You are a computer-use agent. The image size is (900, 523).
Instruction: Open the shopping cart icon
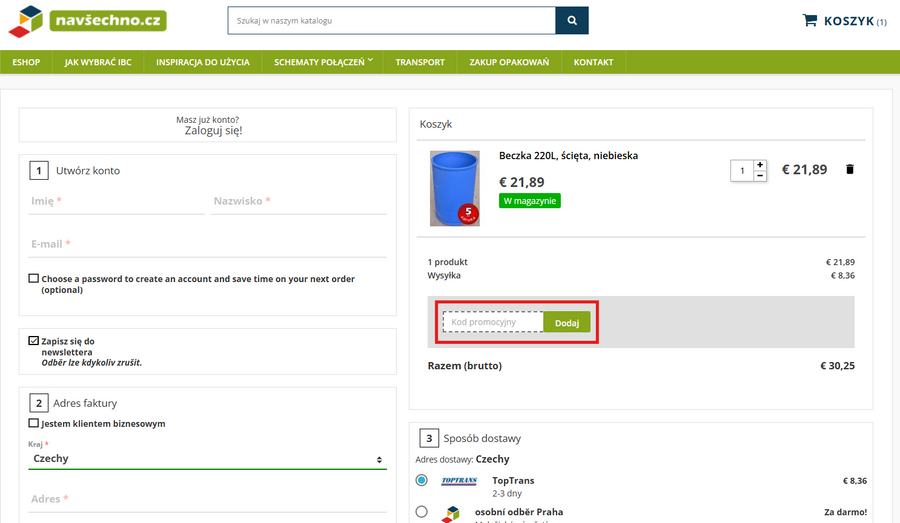tap(810, 21)
